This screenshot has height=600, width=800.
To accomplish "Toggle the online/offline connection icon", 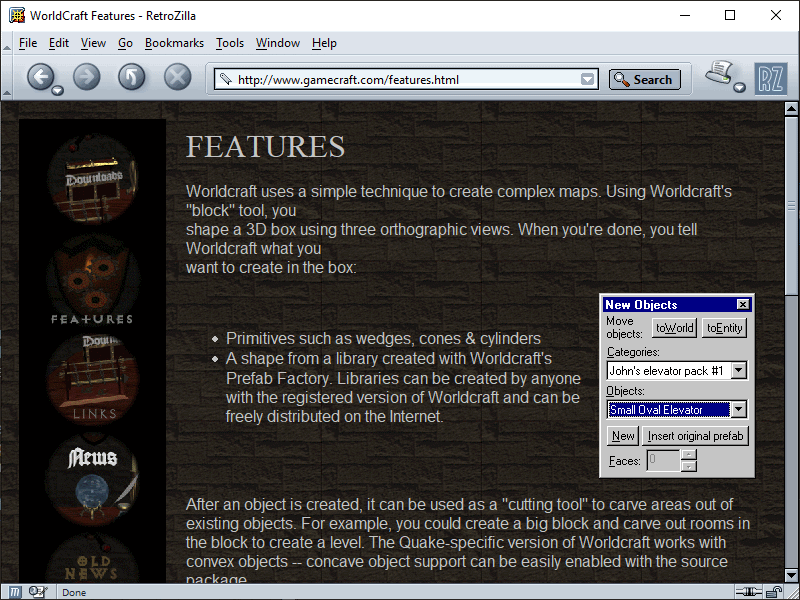I will [748, 592].
